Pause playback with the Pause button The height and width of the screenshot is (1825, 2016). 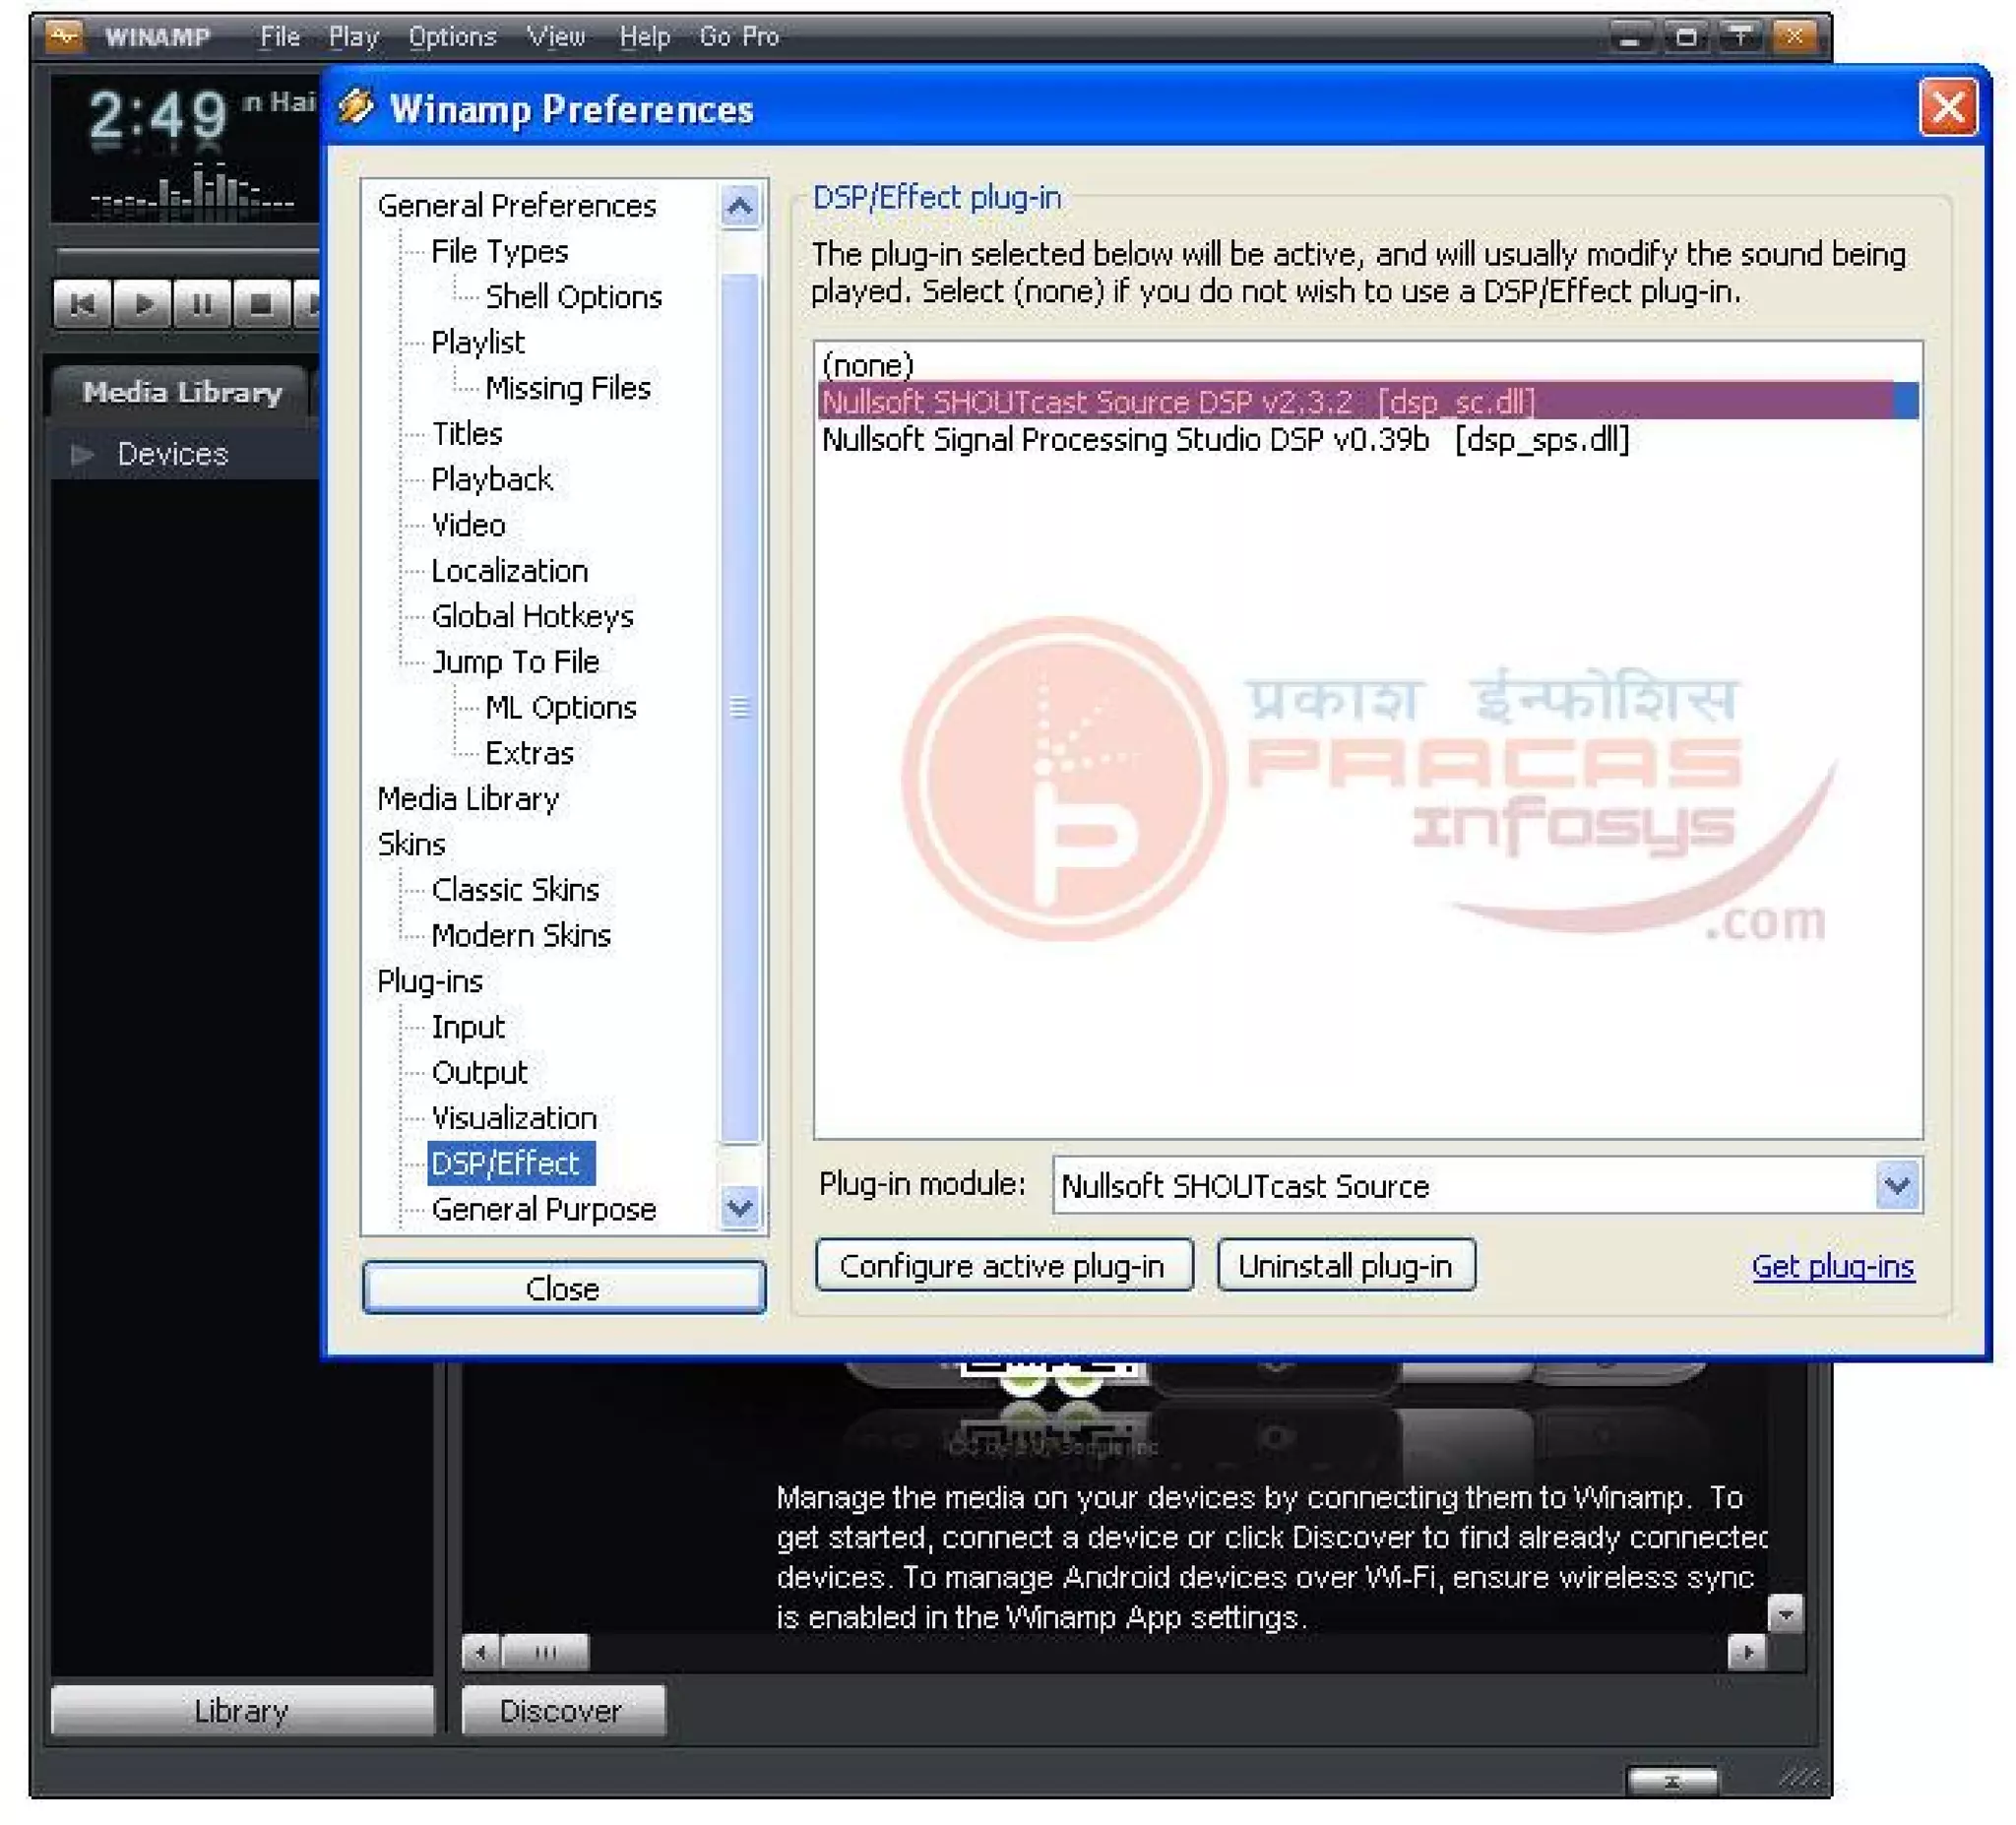[201, 304]
